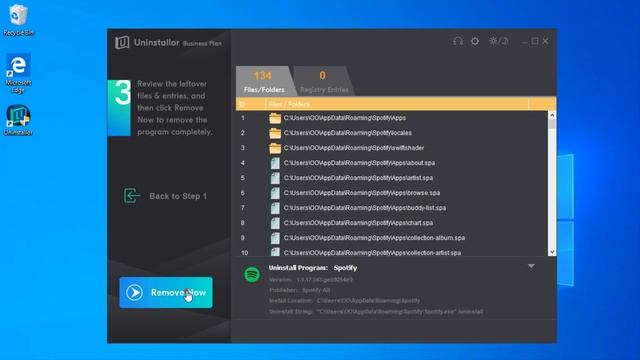Click the scrollbar down arrow

pyautogui.click(x=552, y=252)
